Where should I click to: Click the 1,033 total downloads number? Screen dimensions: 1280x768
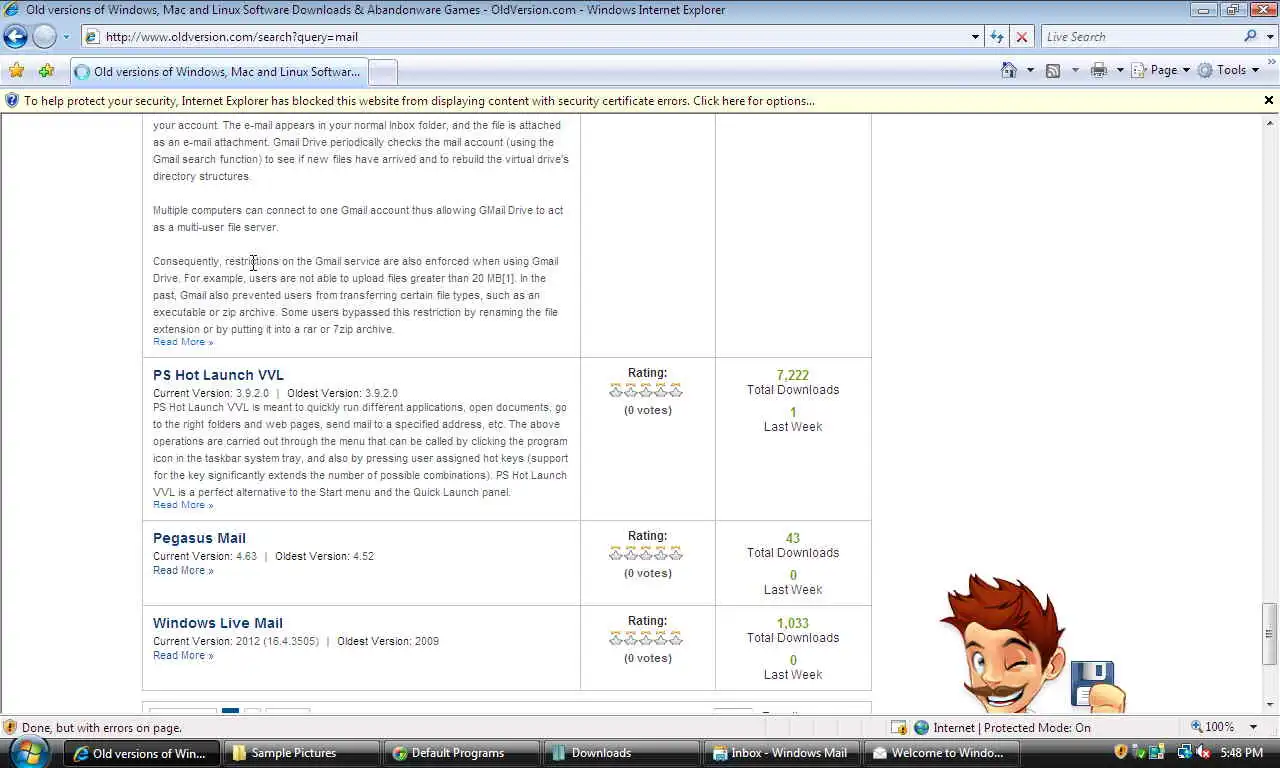click(792, 623)
